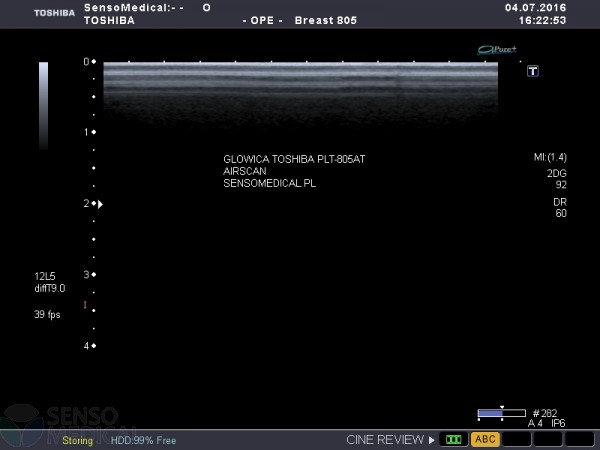Click the CINE REVIEW label
The height and width of the screenshot is (450, 600).
click(385, 439)
